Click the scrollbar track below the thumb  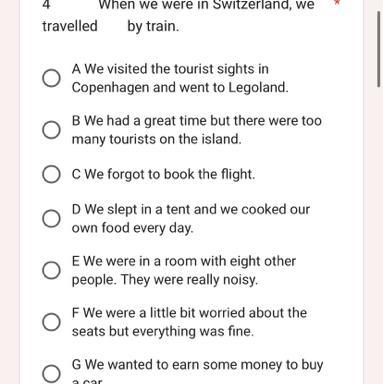click(x=379, y=233)
